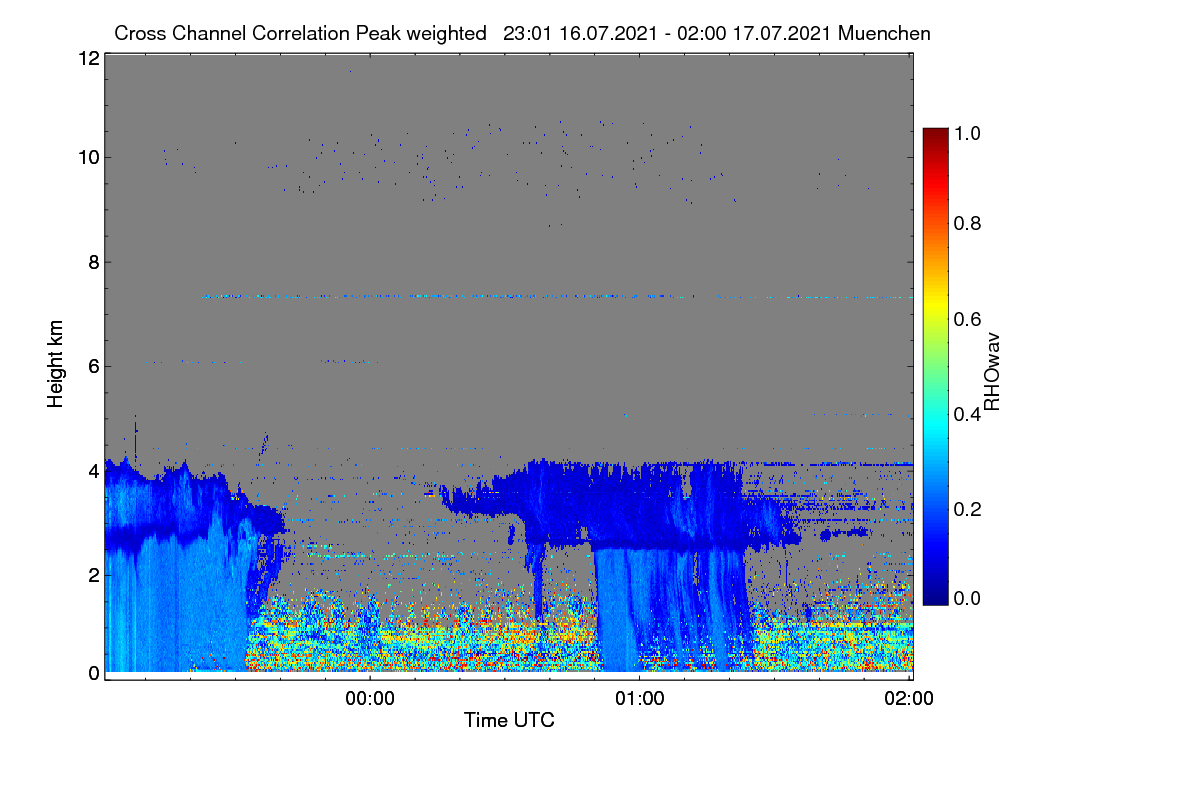Click the 'Time UTC' x-axis label

point(509,720)
